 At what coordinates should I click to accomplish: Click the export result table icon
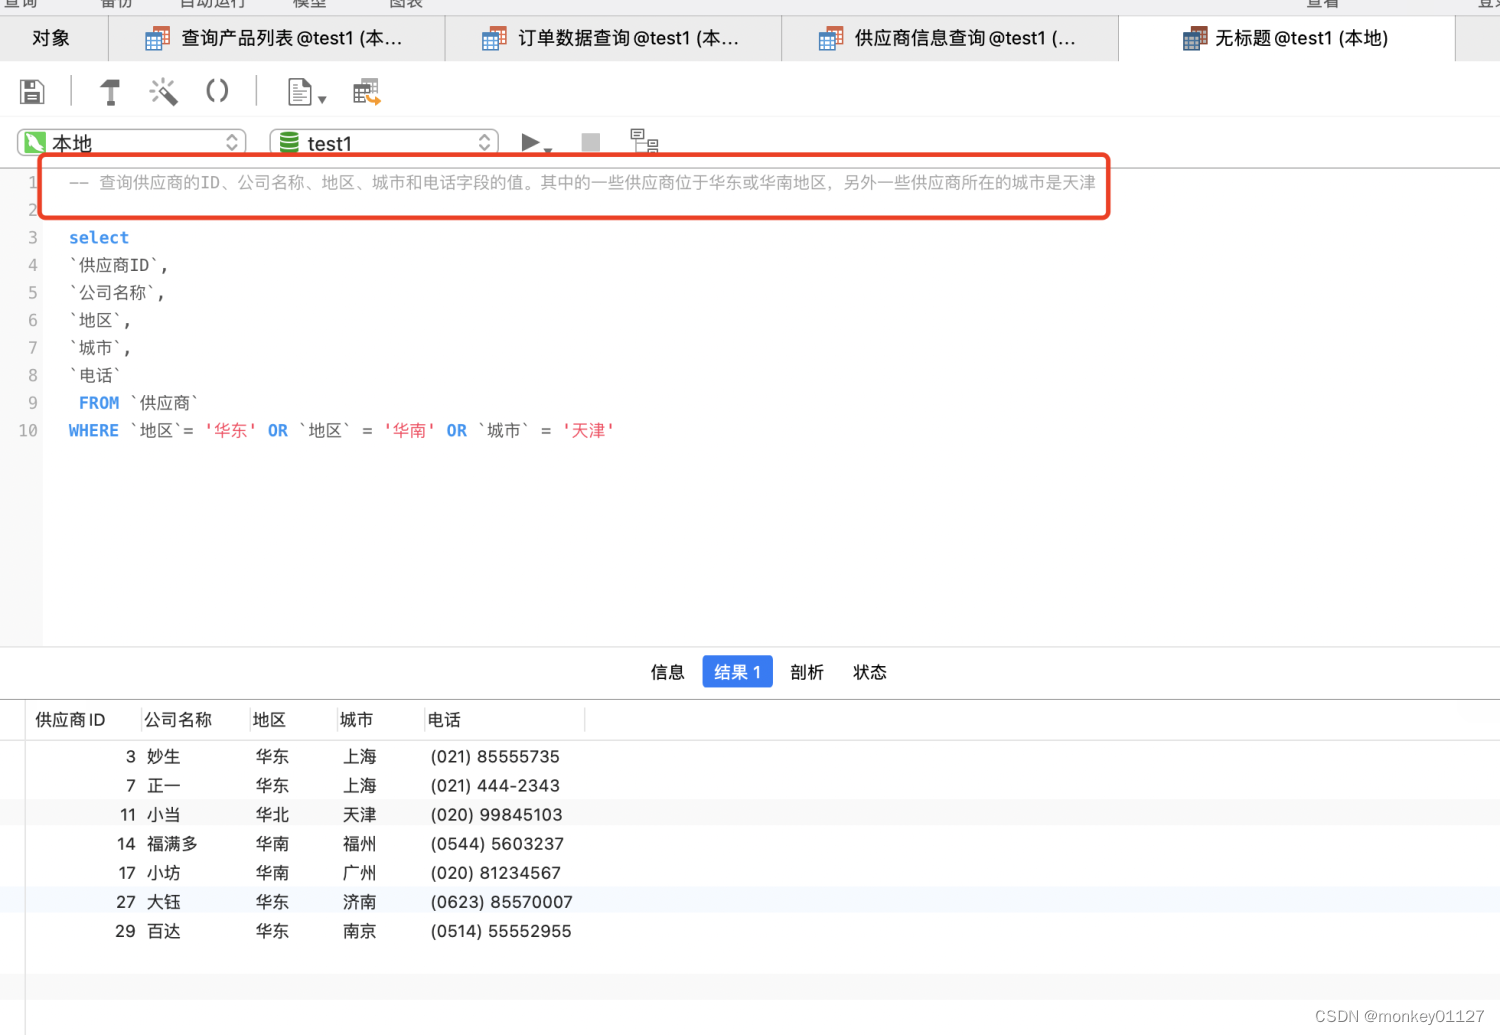point(367,92)
